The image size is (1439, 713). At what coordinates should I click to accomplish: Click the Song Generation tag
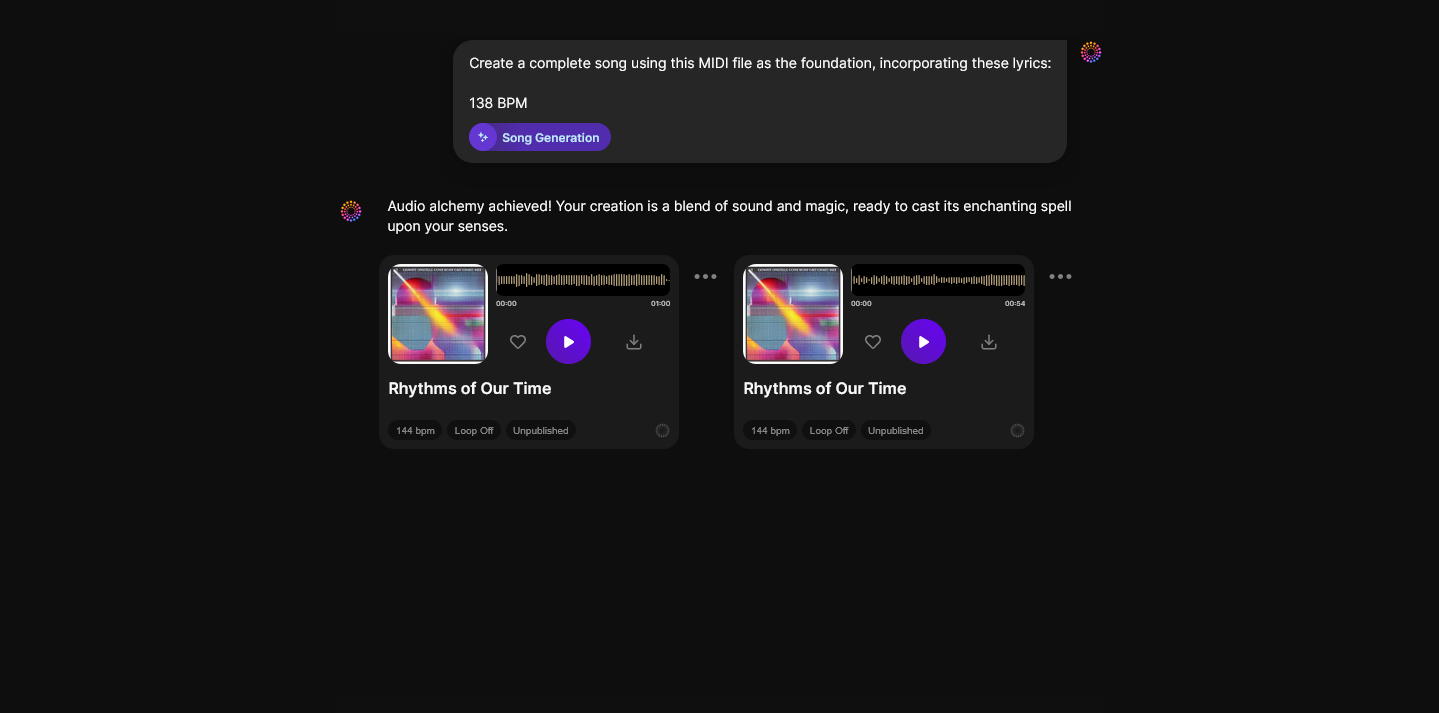pyautogui.click(x=540, y=137)
